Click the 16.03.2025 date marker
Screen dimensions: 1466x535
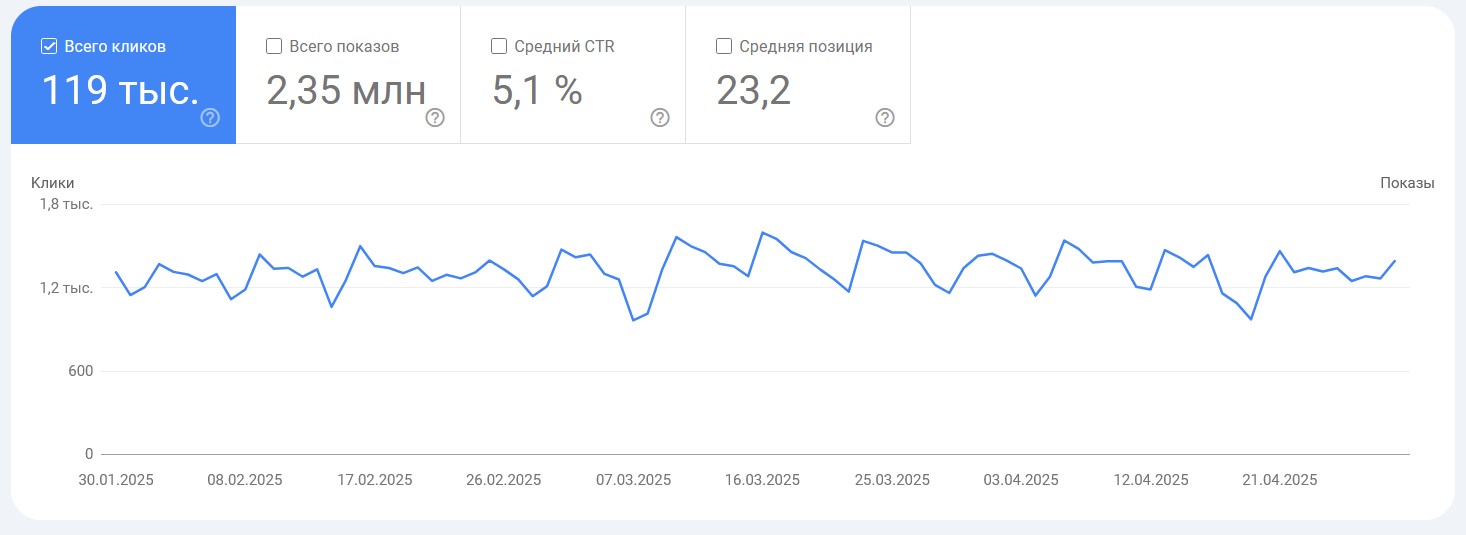762,480
